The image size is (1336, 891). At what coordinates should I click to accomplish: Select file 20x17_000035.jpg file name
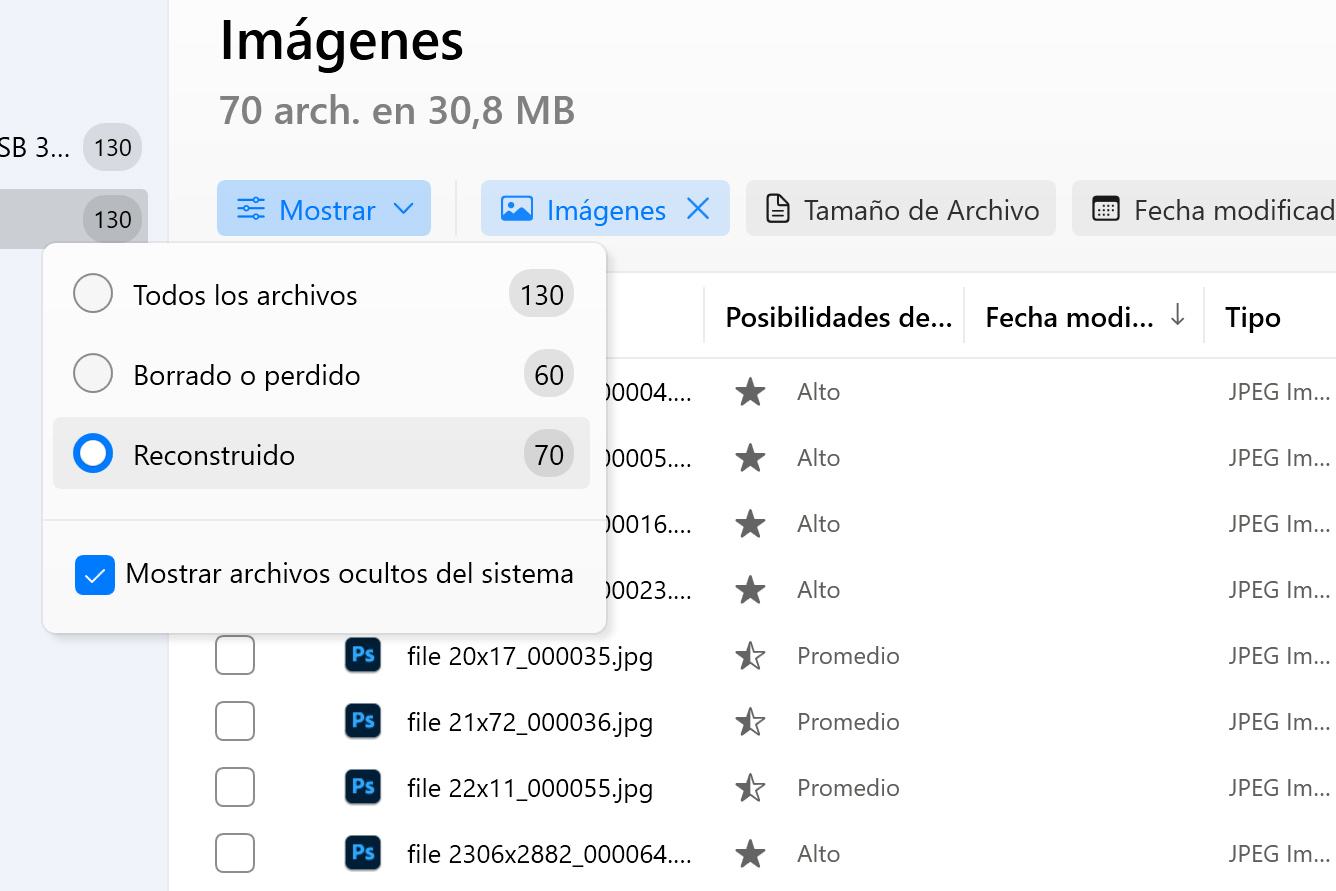click(530, 657)
